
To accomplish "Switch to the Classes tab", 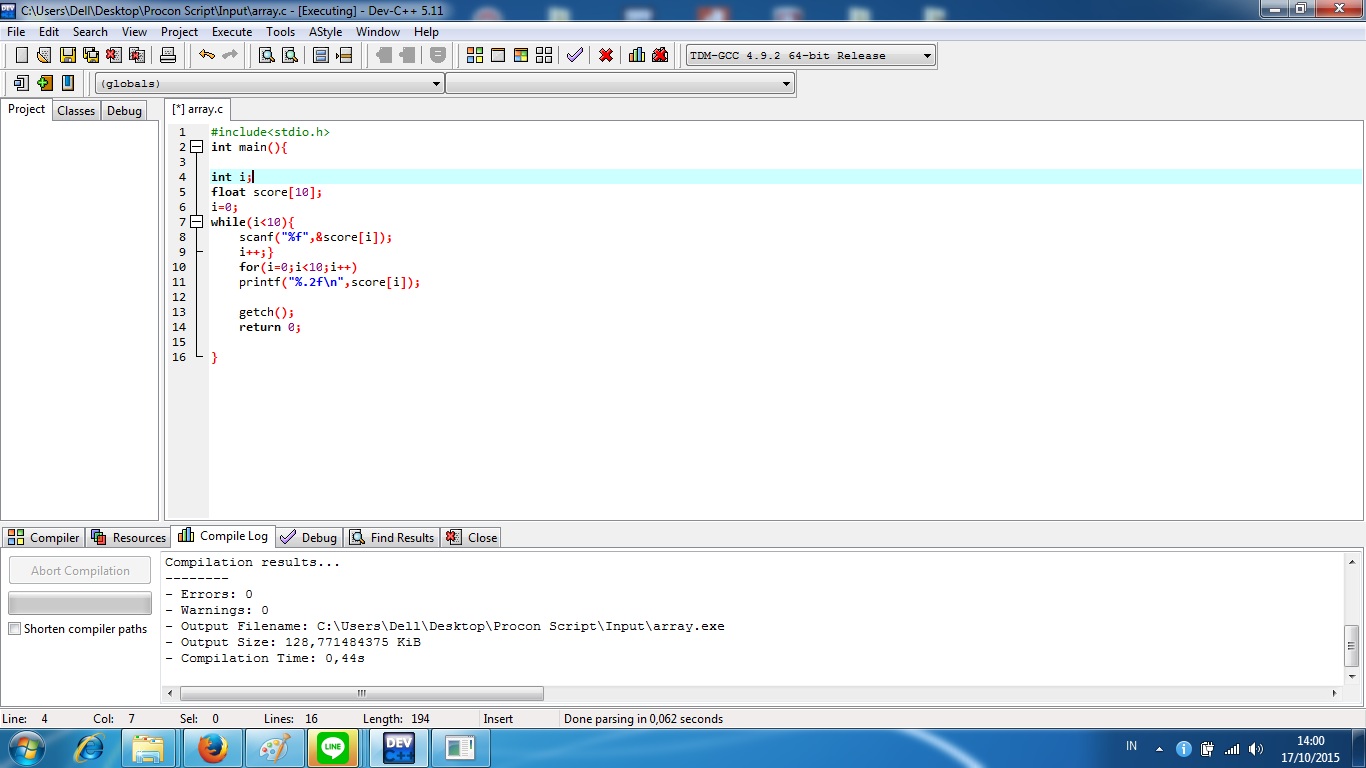I will 75,110.
